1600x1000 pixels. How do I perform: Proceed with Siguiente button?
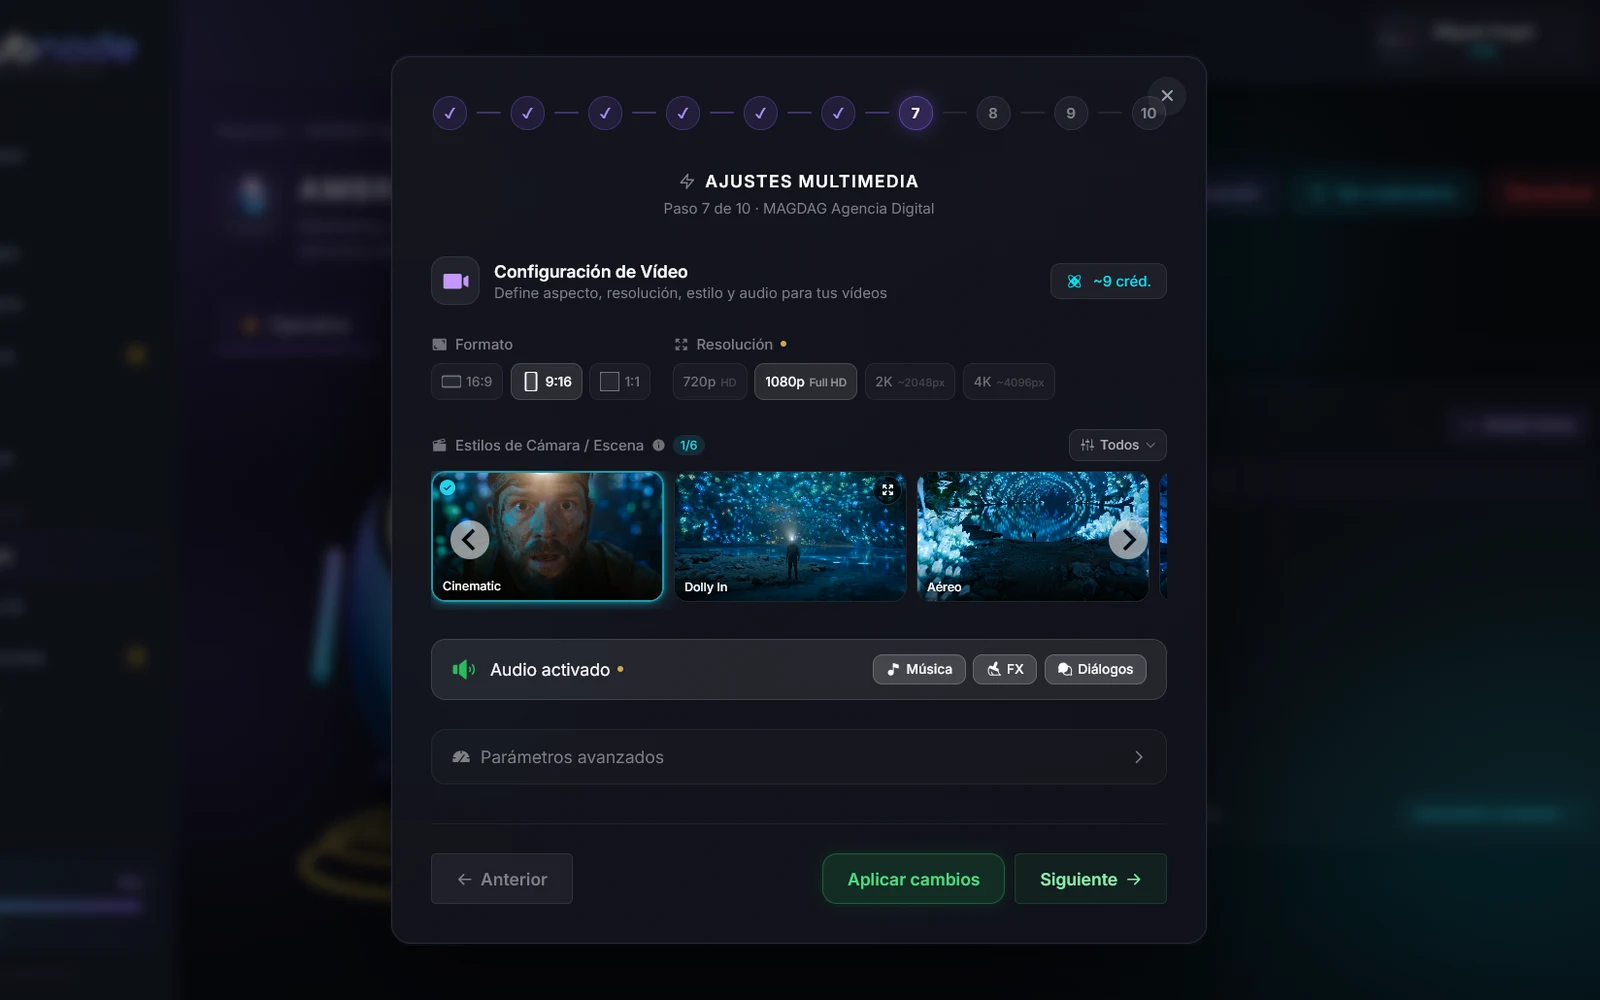pos(1090,879)
